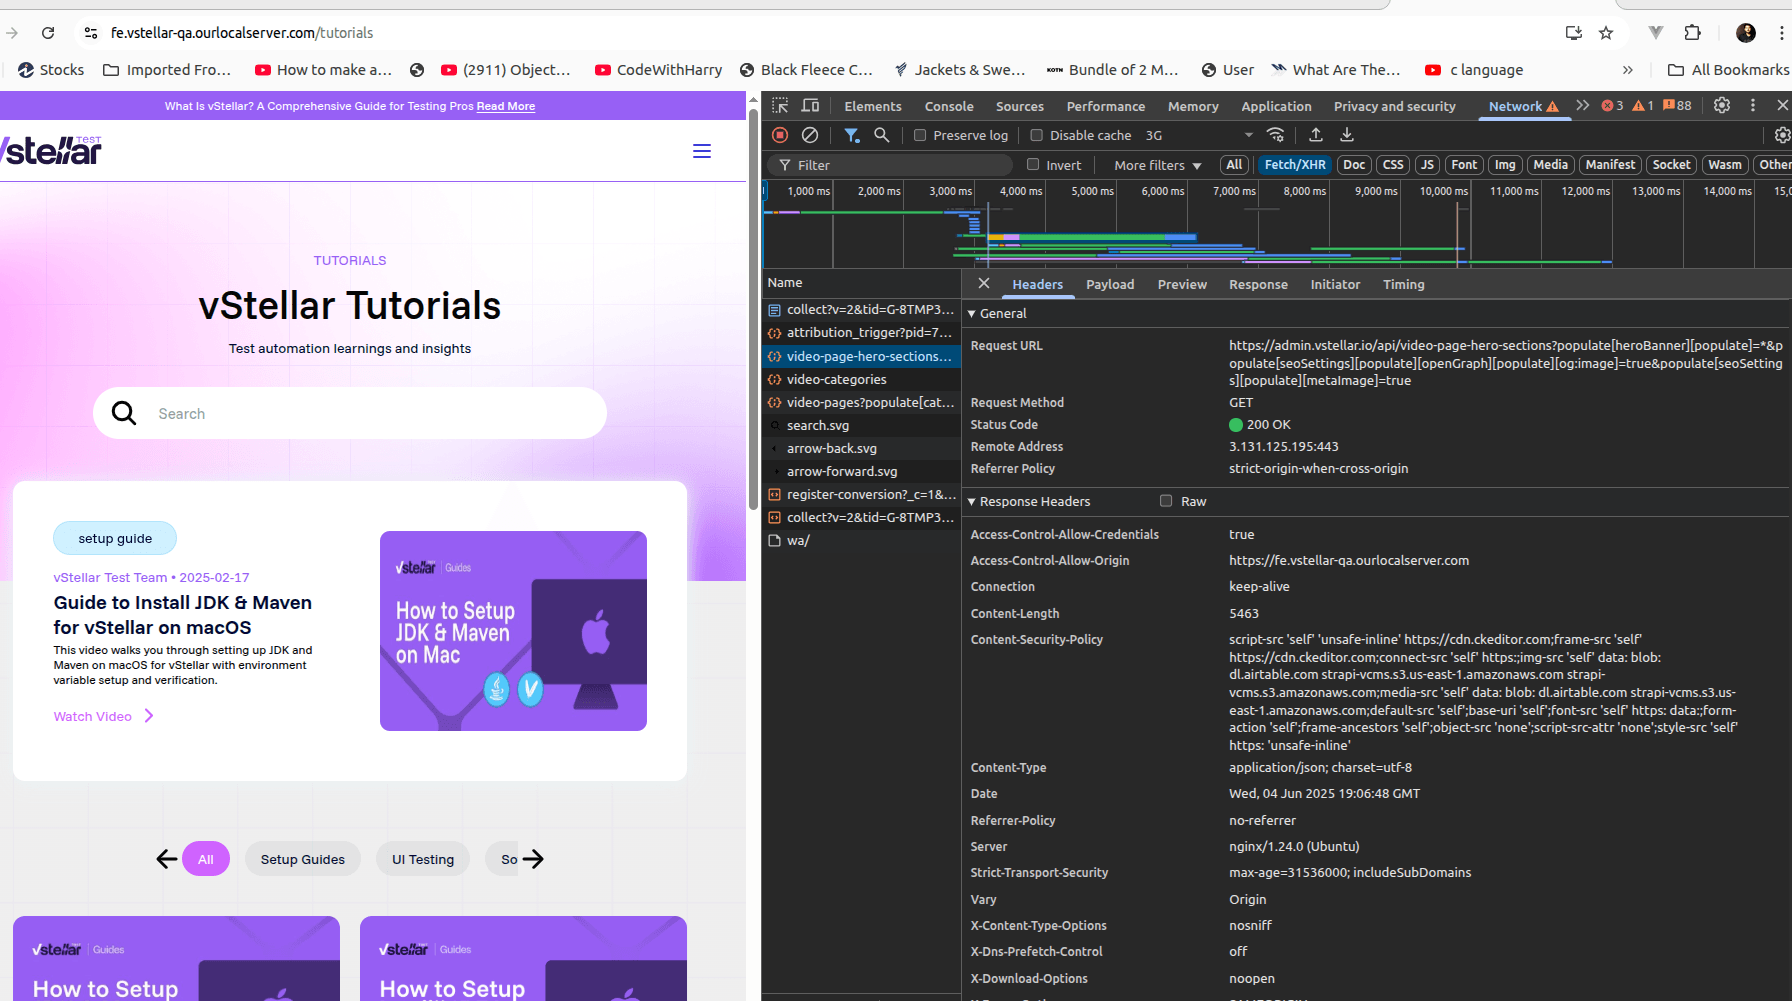
Task: Switch to the Console panel
Action: pos(949,106)
